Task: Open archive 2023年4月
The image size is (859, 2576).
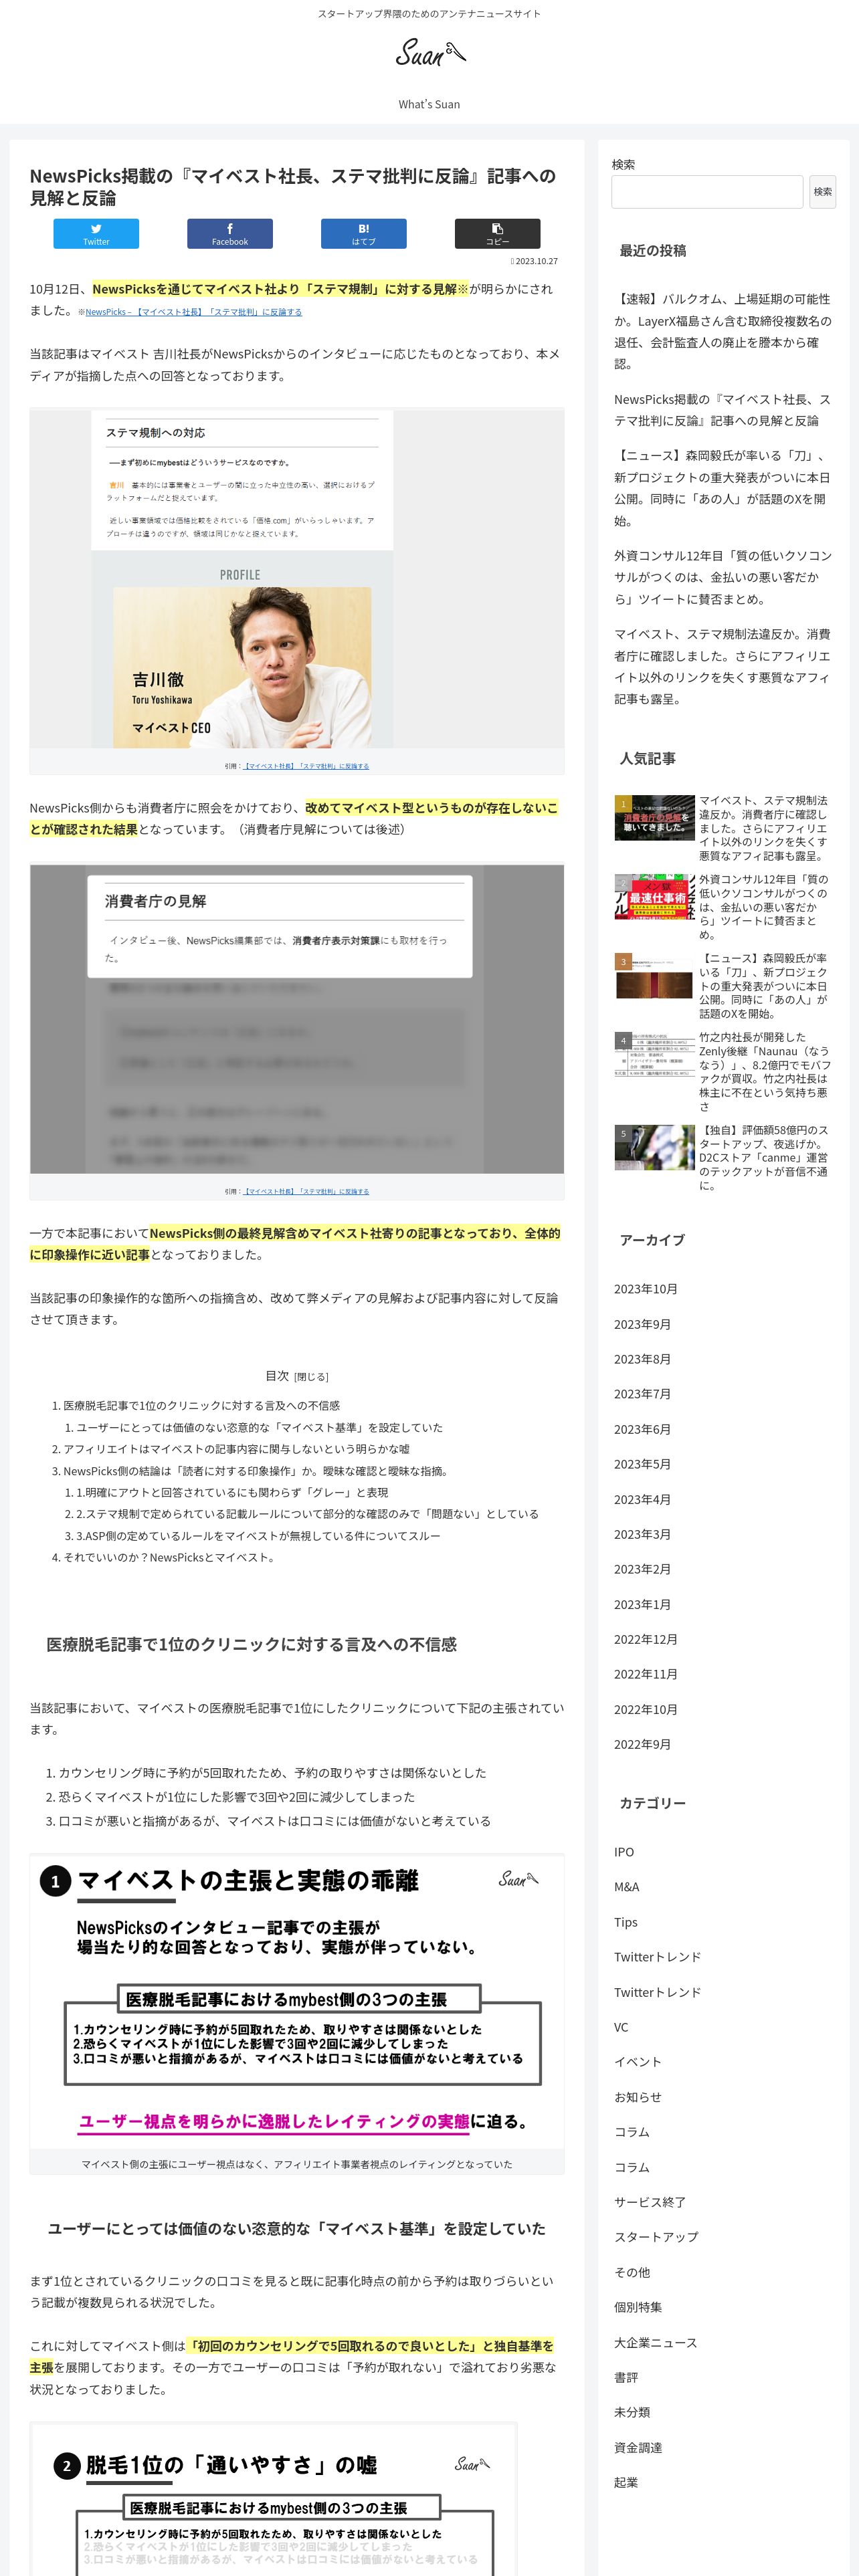Action: [x=642, y=1499]
